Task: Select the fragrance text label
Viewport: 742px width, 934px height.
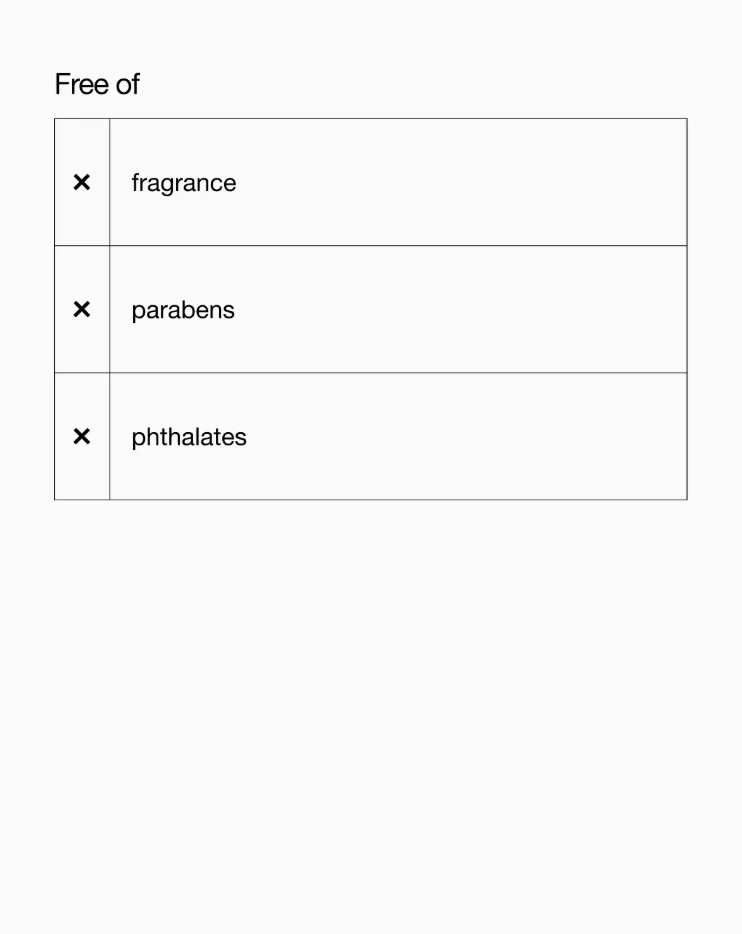Action: click(x=183, y=183)
